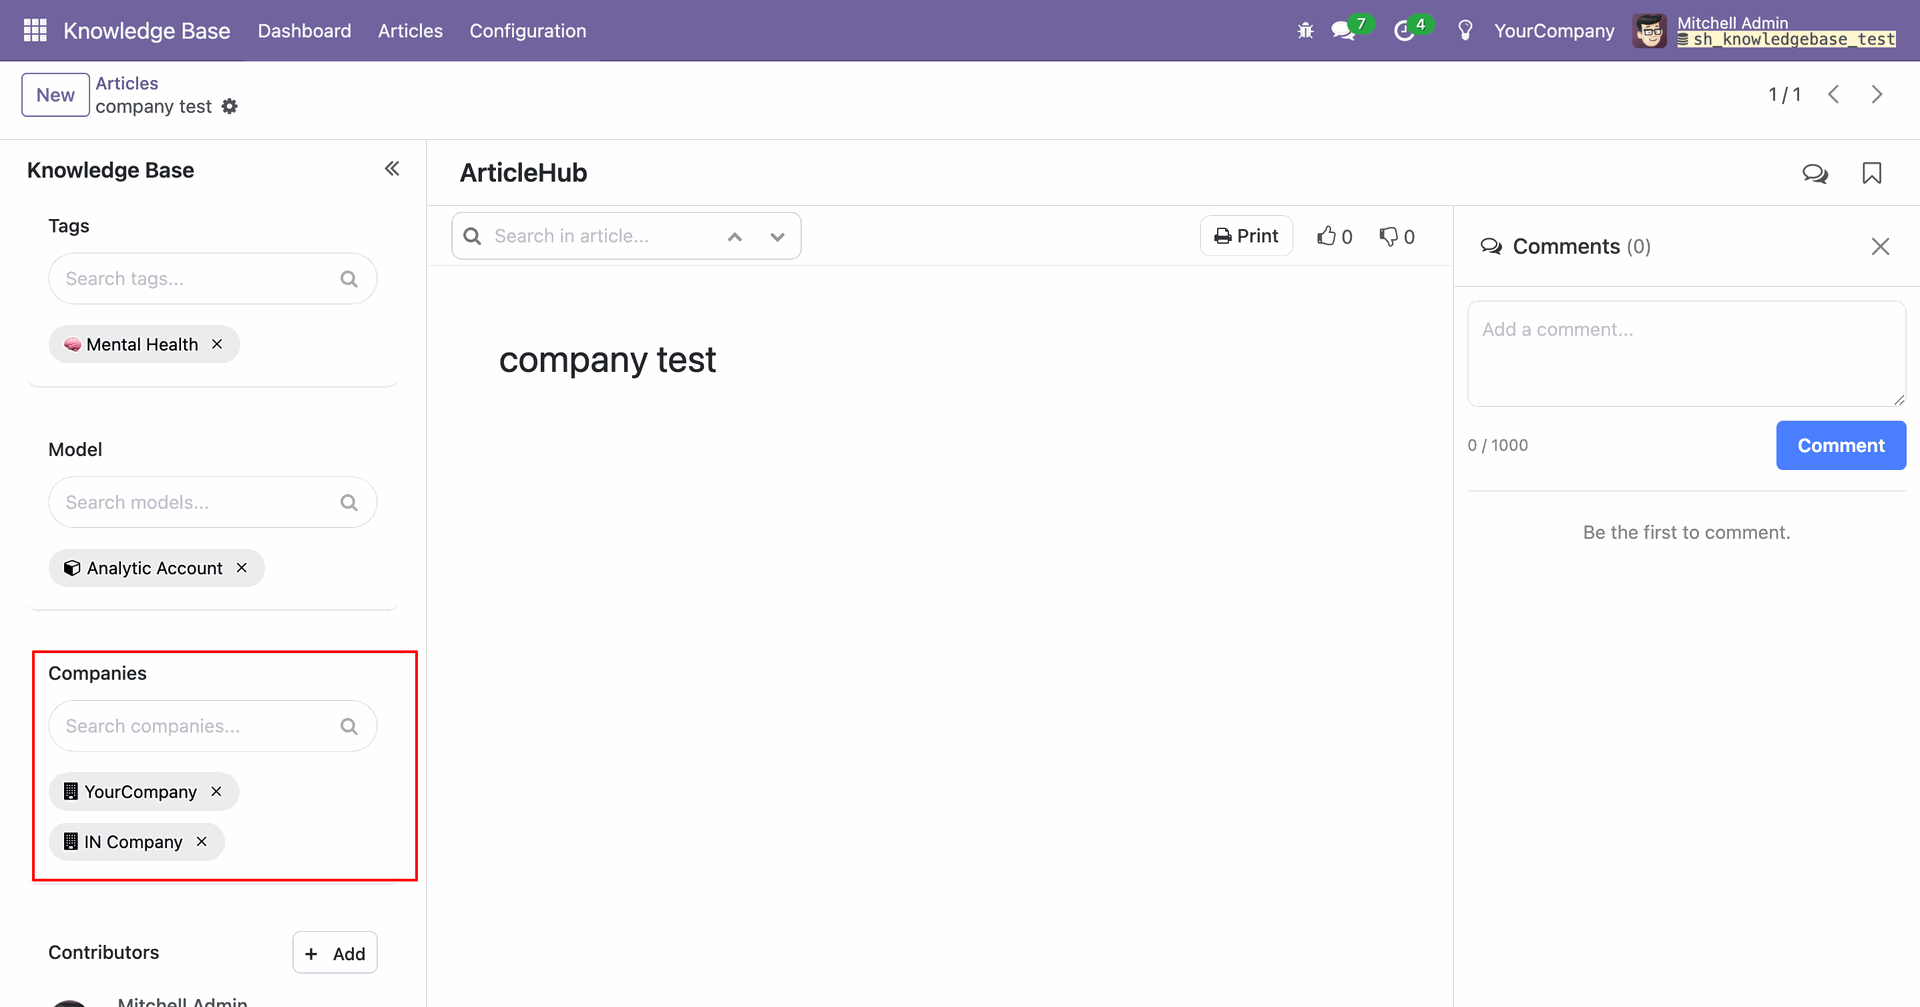This screenshot has height=1007, width=1920.
Task: Click the thumbs down dislike icon
Action: pyautogui.click(x=1389, y=236)
